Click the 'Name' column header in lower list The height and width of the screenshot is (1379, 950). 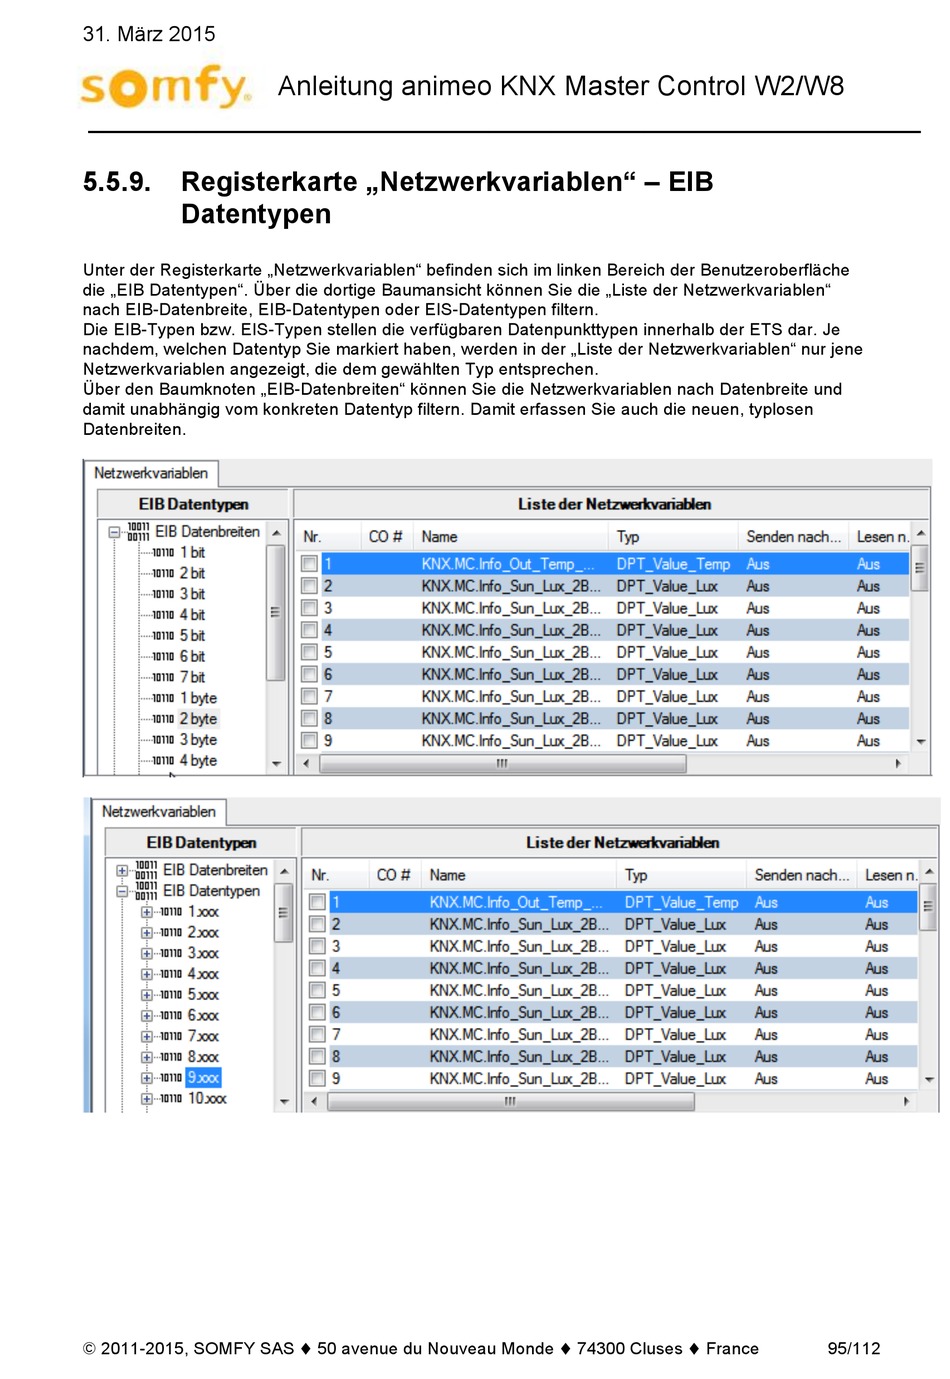(518, 875)
